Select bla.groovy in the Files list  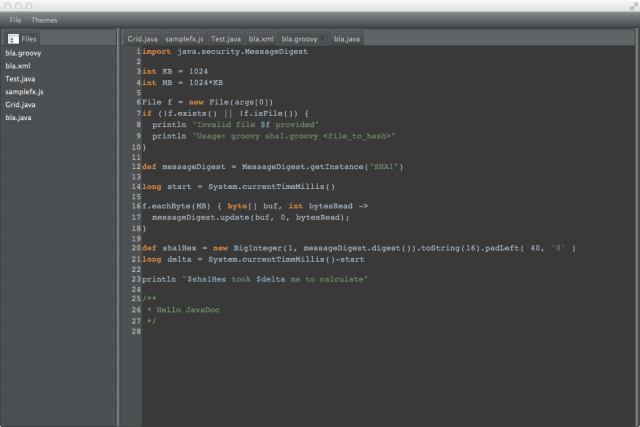pos(23,52)
